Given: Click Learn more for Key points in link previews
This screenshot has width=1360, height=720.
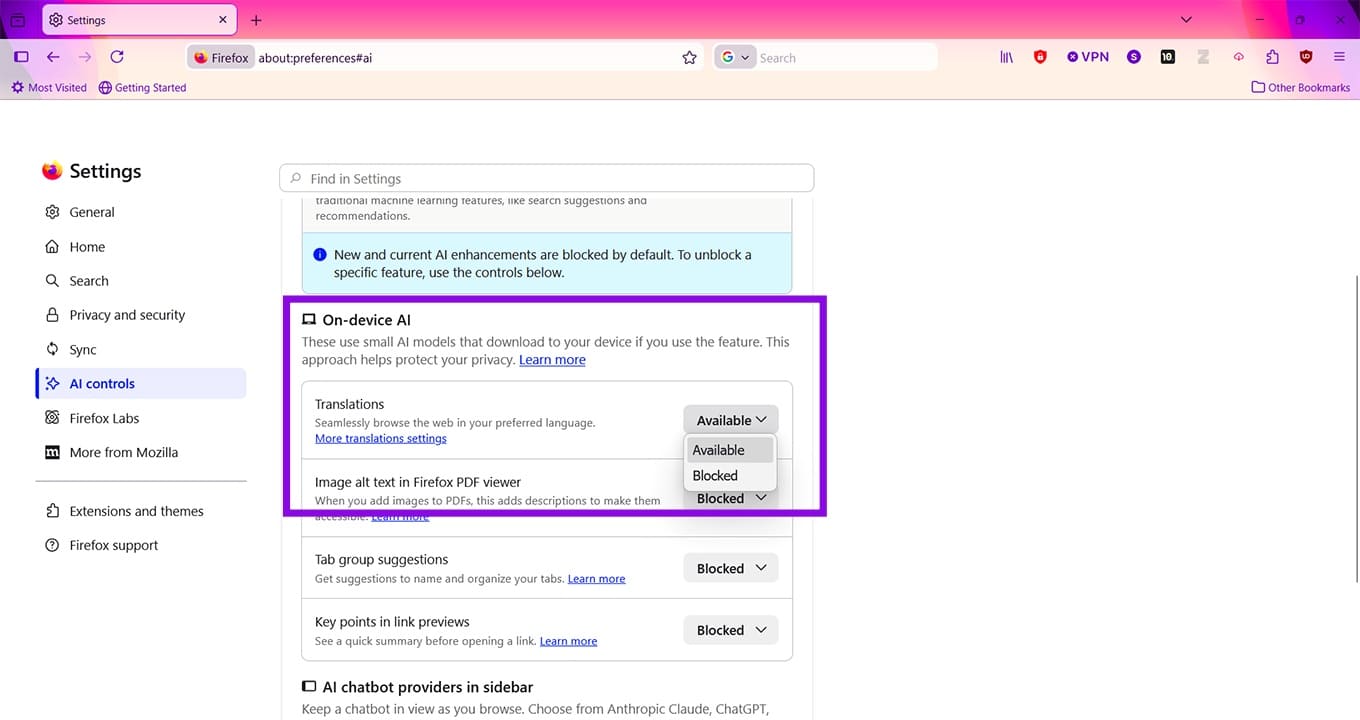Looking at the screenshot, I should pos(568,641).
